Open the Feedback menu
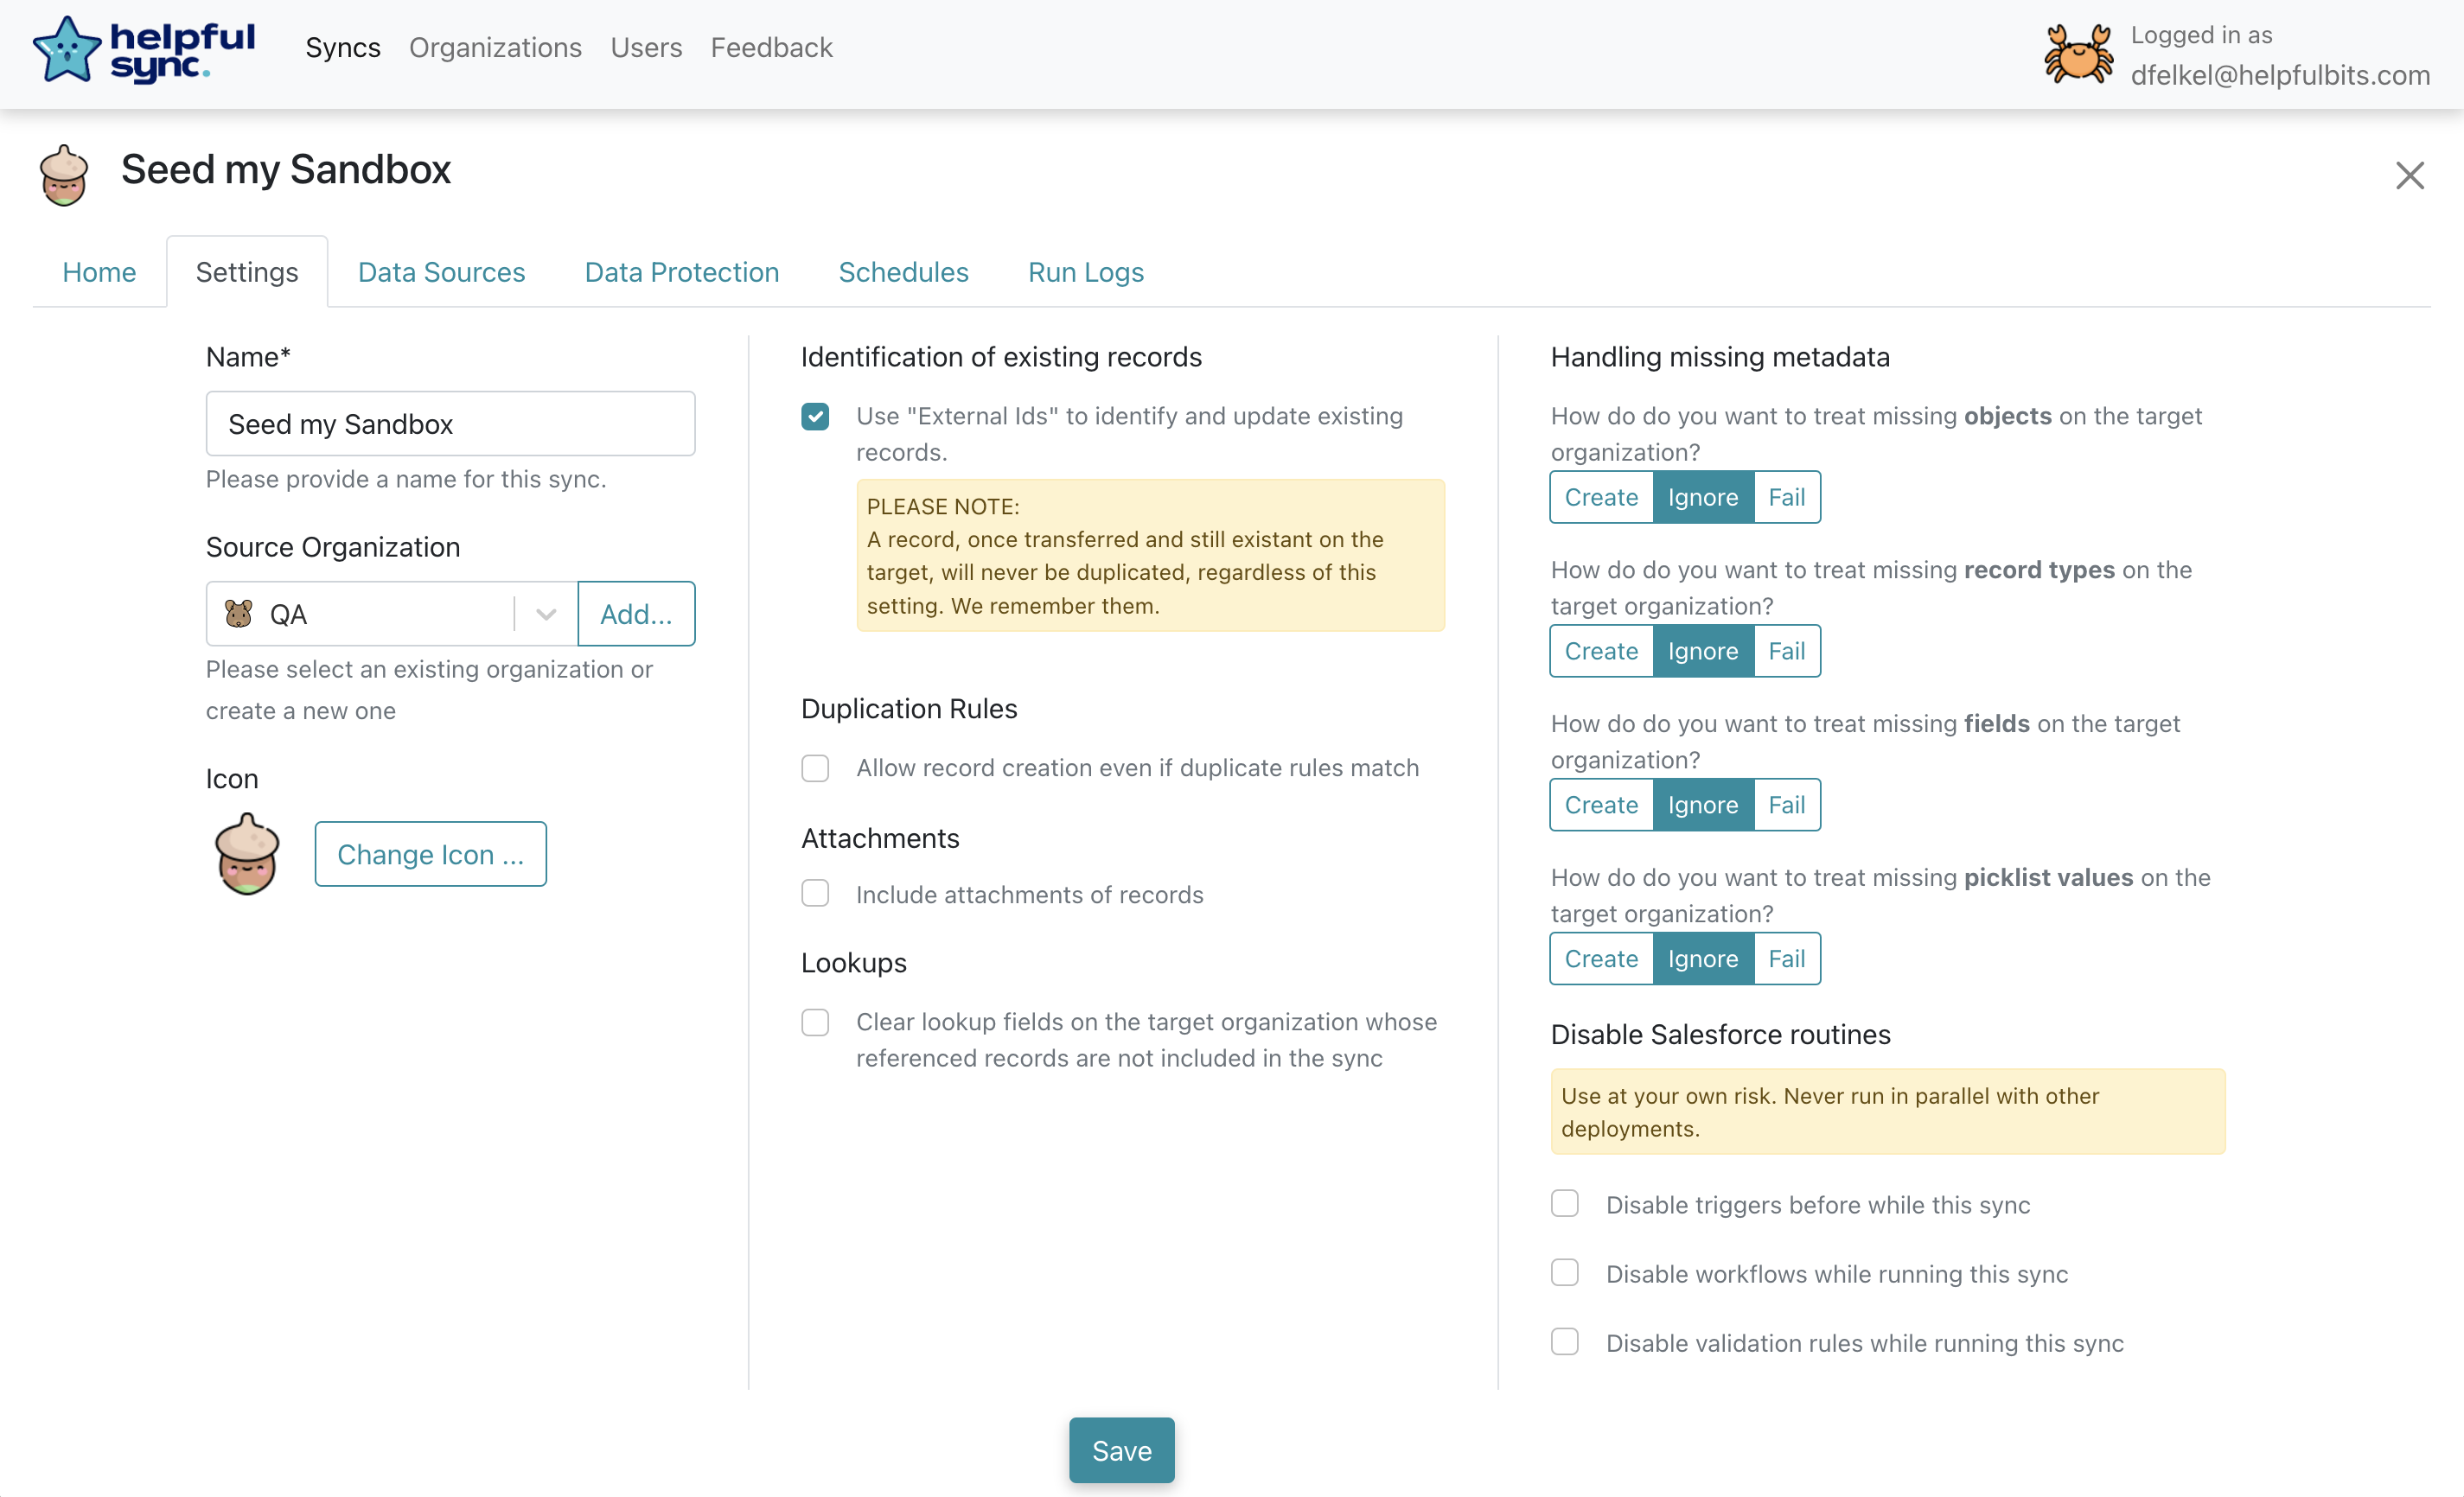This screenshot has width=2464, height=1497. [771, 47]
